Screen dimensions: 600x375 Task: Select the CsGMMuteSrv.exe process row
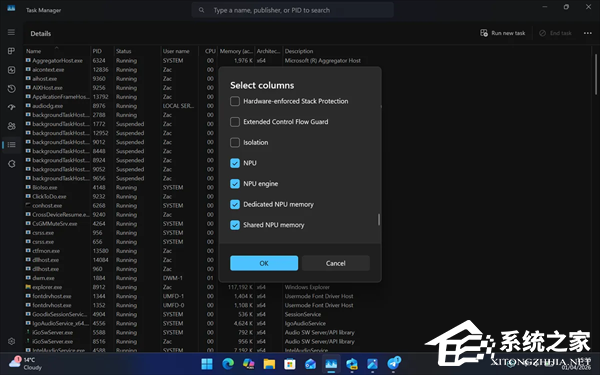coord(55,223)
